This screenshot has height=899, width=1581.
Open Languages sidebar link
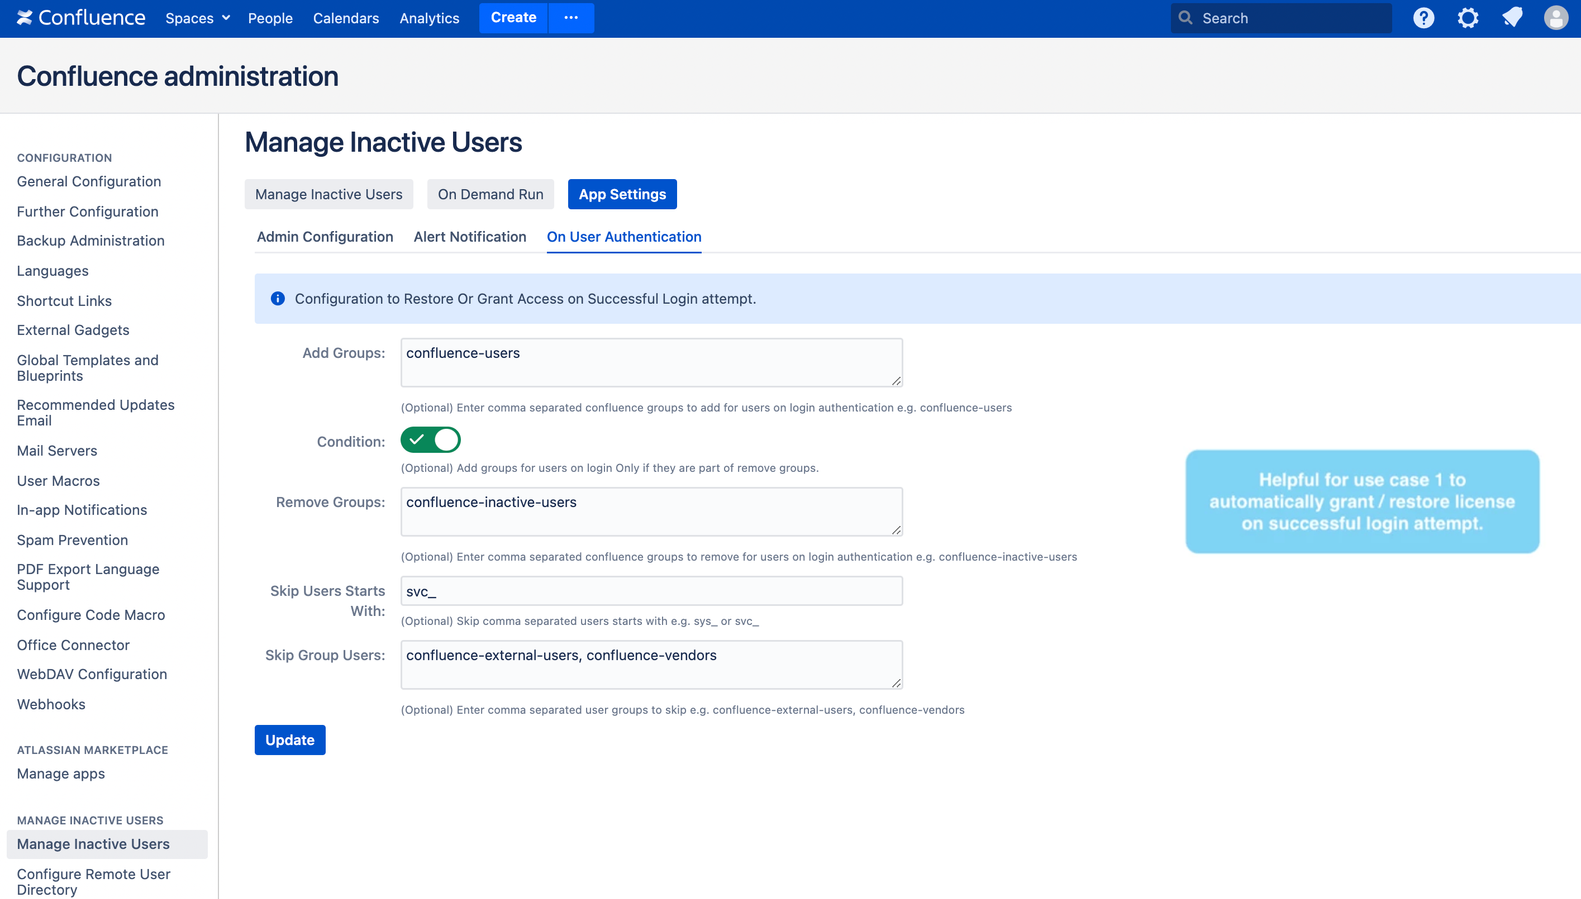tap(53, 271)
